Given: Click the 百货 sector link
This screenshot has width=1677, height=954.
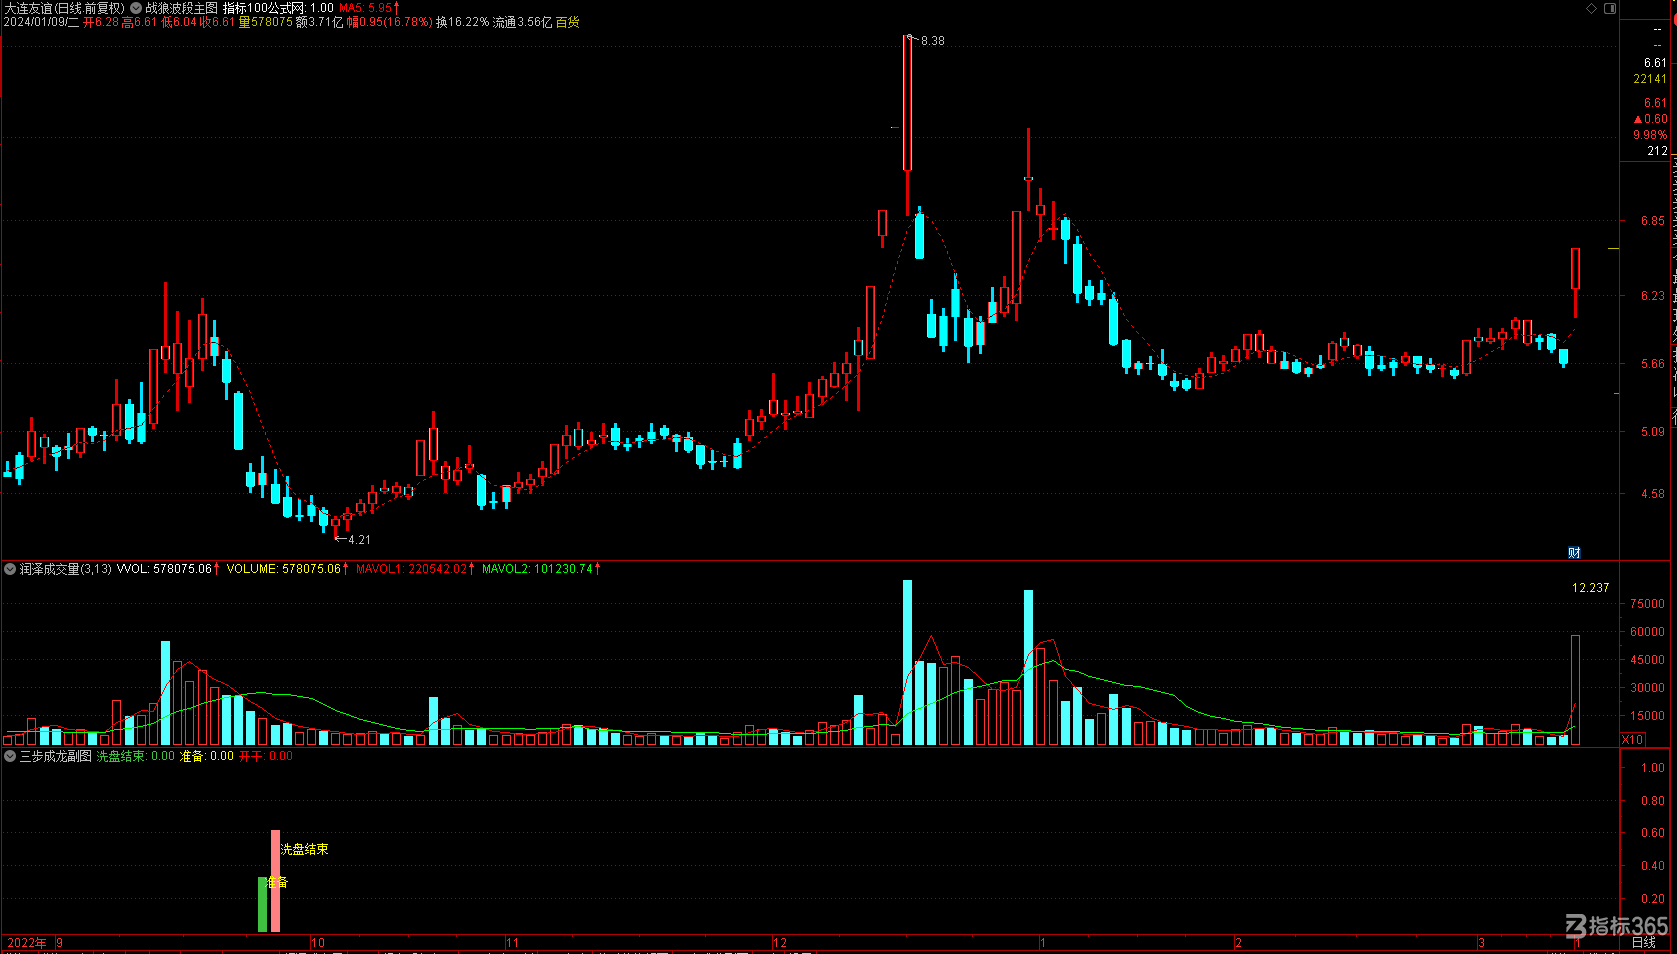Looking at the screenshot, I should pyautogui.click(x=568, y=22).
